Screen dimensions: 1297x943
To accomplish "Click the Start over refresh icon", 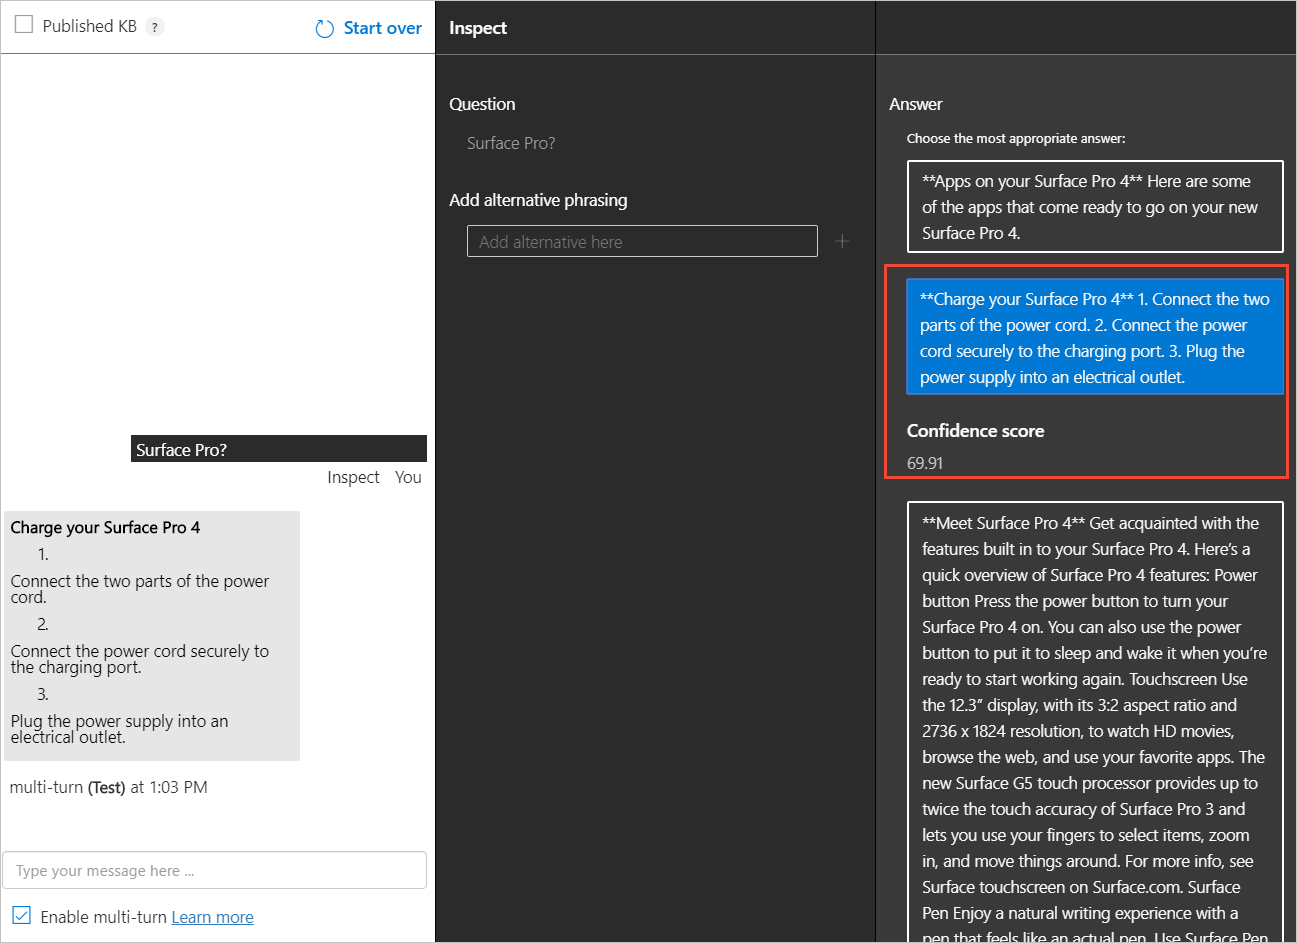I will coord(324,29).
